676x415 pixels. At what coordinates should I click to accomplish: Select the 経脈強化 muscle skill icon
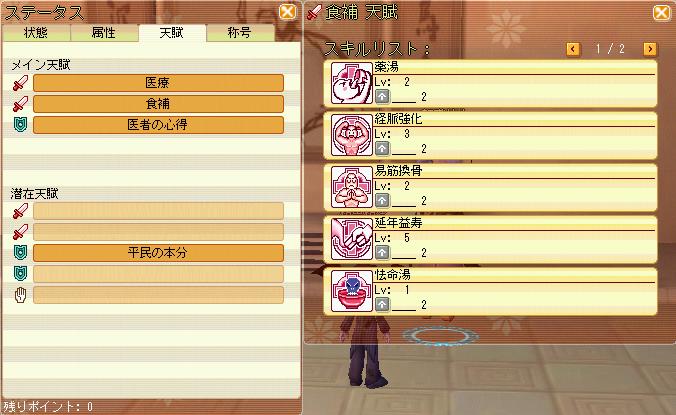[351, 135]
